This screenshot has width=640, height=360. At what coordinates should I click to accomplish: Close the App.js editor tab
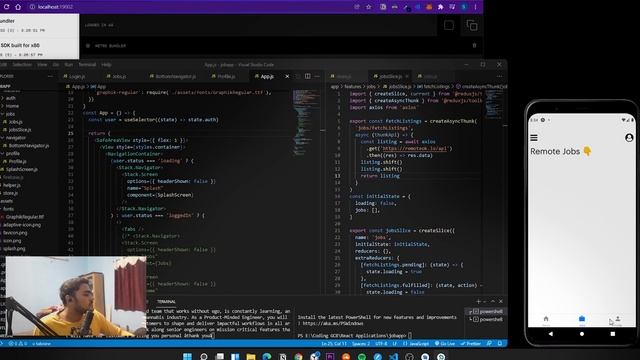coord(287,76)
